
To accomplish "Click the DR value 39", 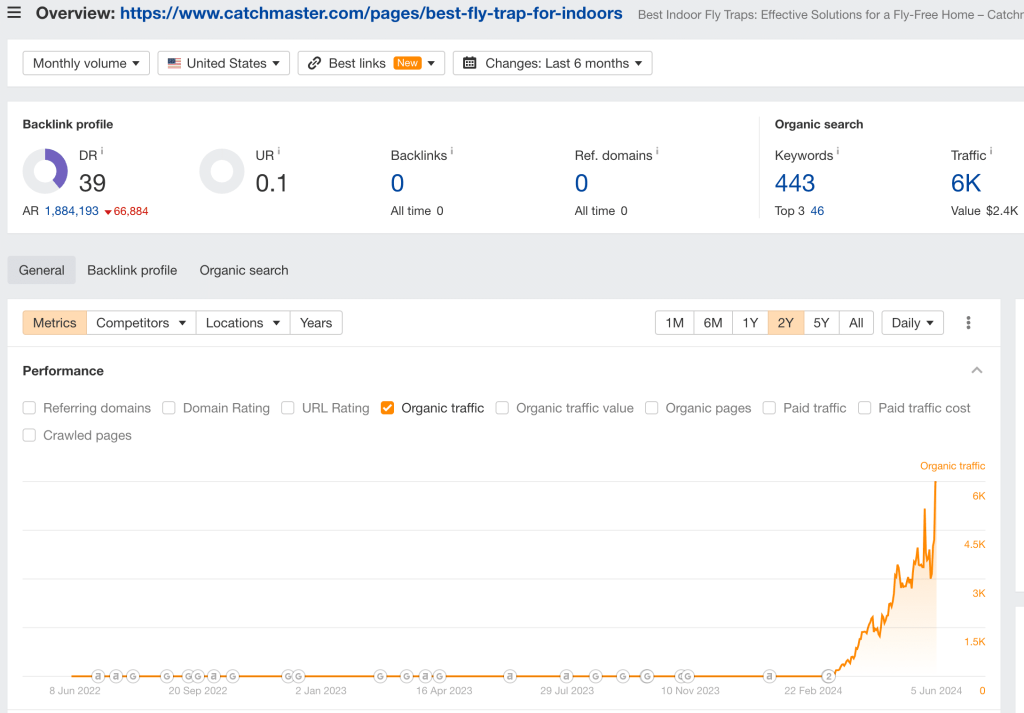I will [92, 183].
